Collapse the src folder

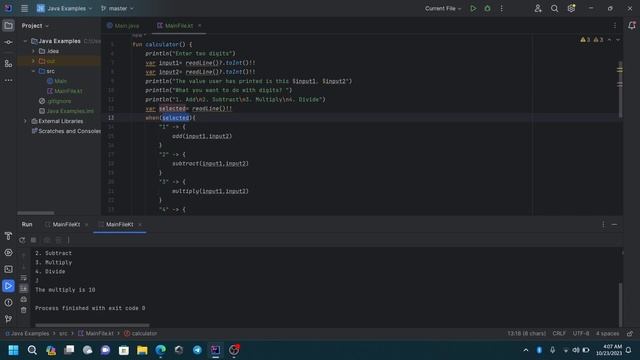33,71
